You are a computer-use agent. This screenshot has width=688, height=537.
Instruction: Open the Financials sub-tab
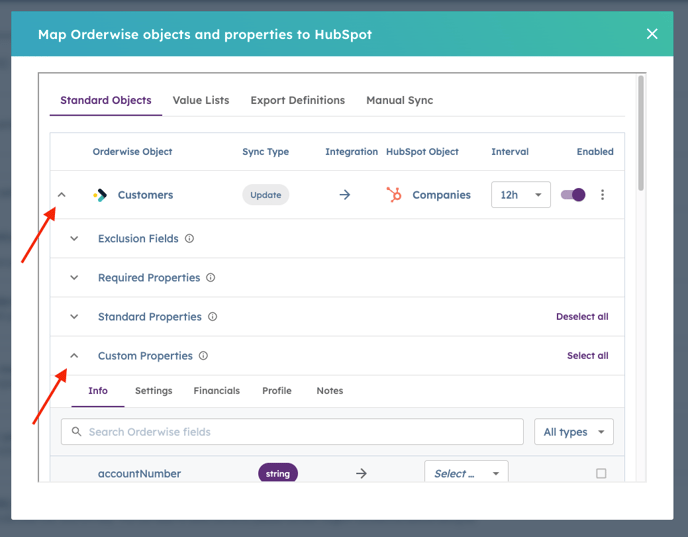coord(217,391)
